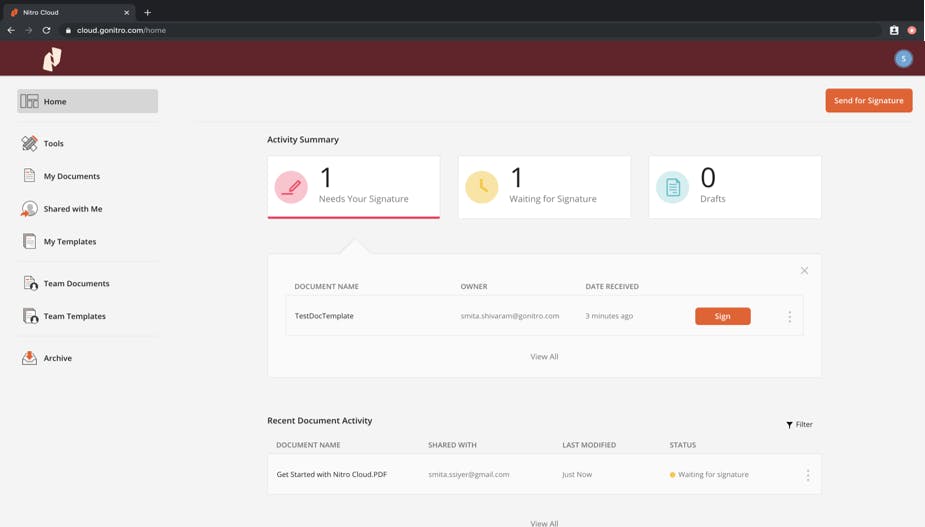Click the 'Just Now' last modified cell
Viewport: 925px width, 527px height.
coord(577,474)
